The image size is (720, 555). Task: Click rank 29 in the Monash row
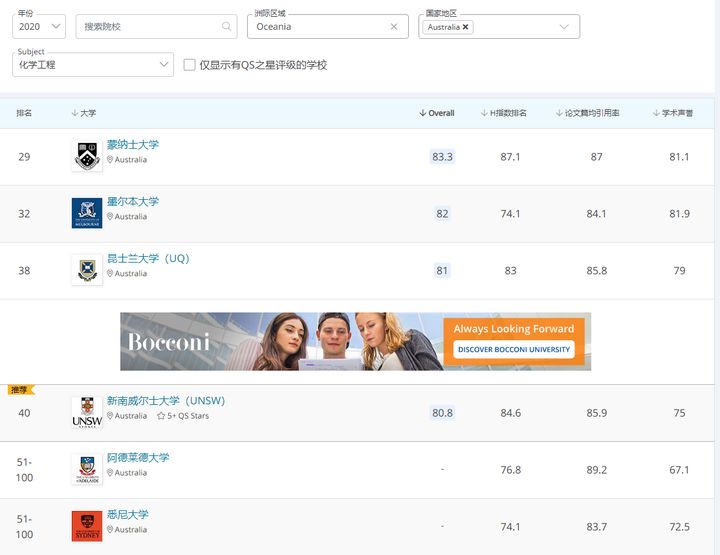[24, 157]
